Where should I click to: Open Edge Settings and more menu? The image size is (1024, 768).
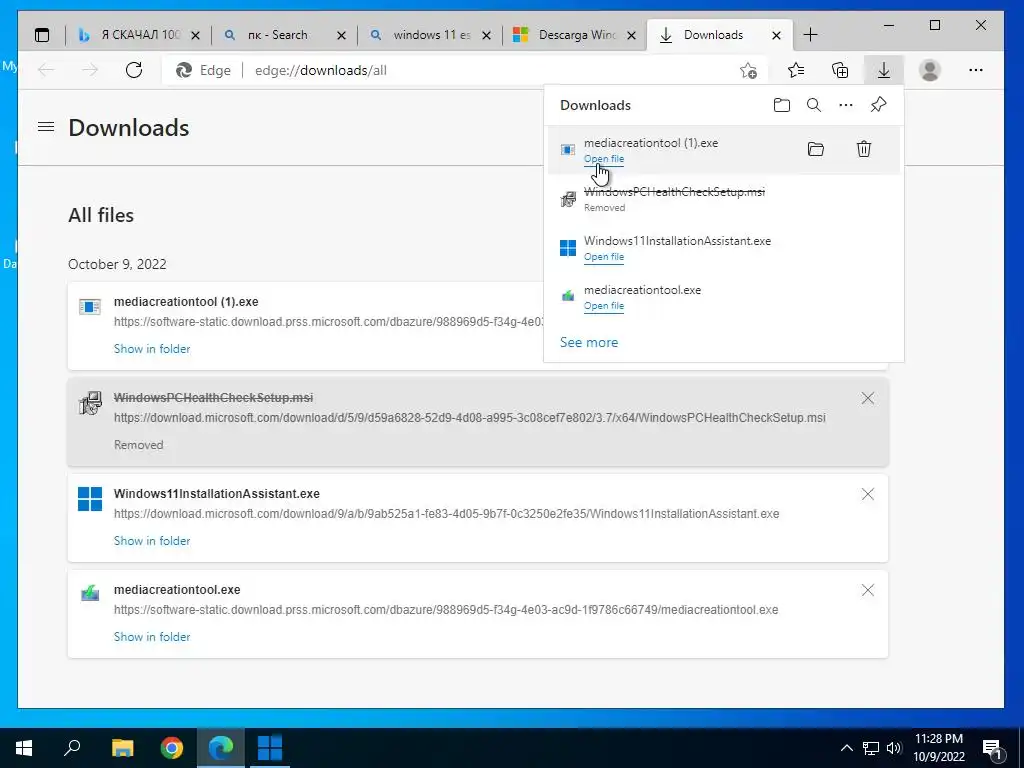[x=976, y=70]
